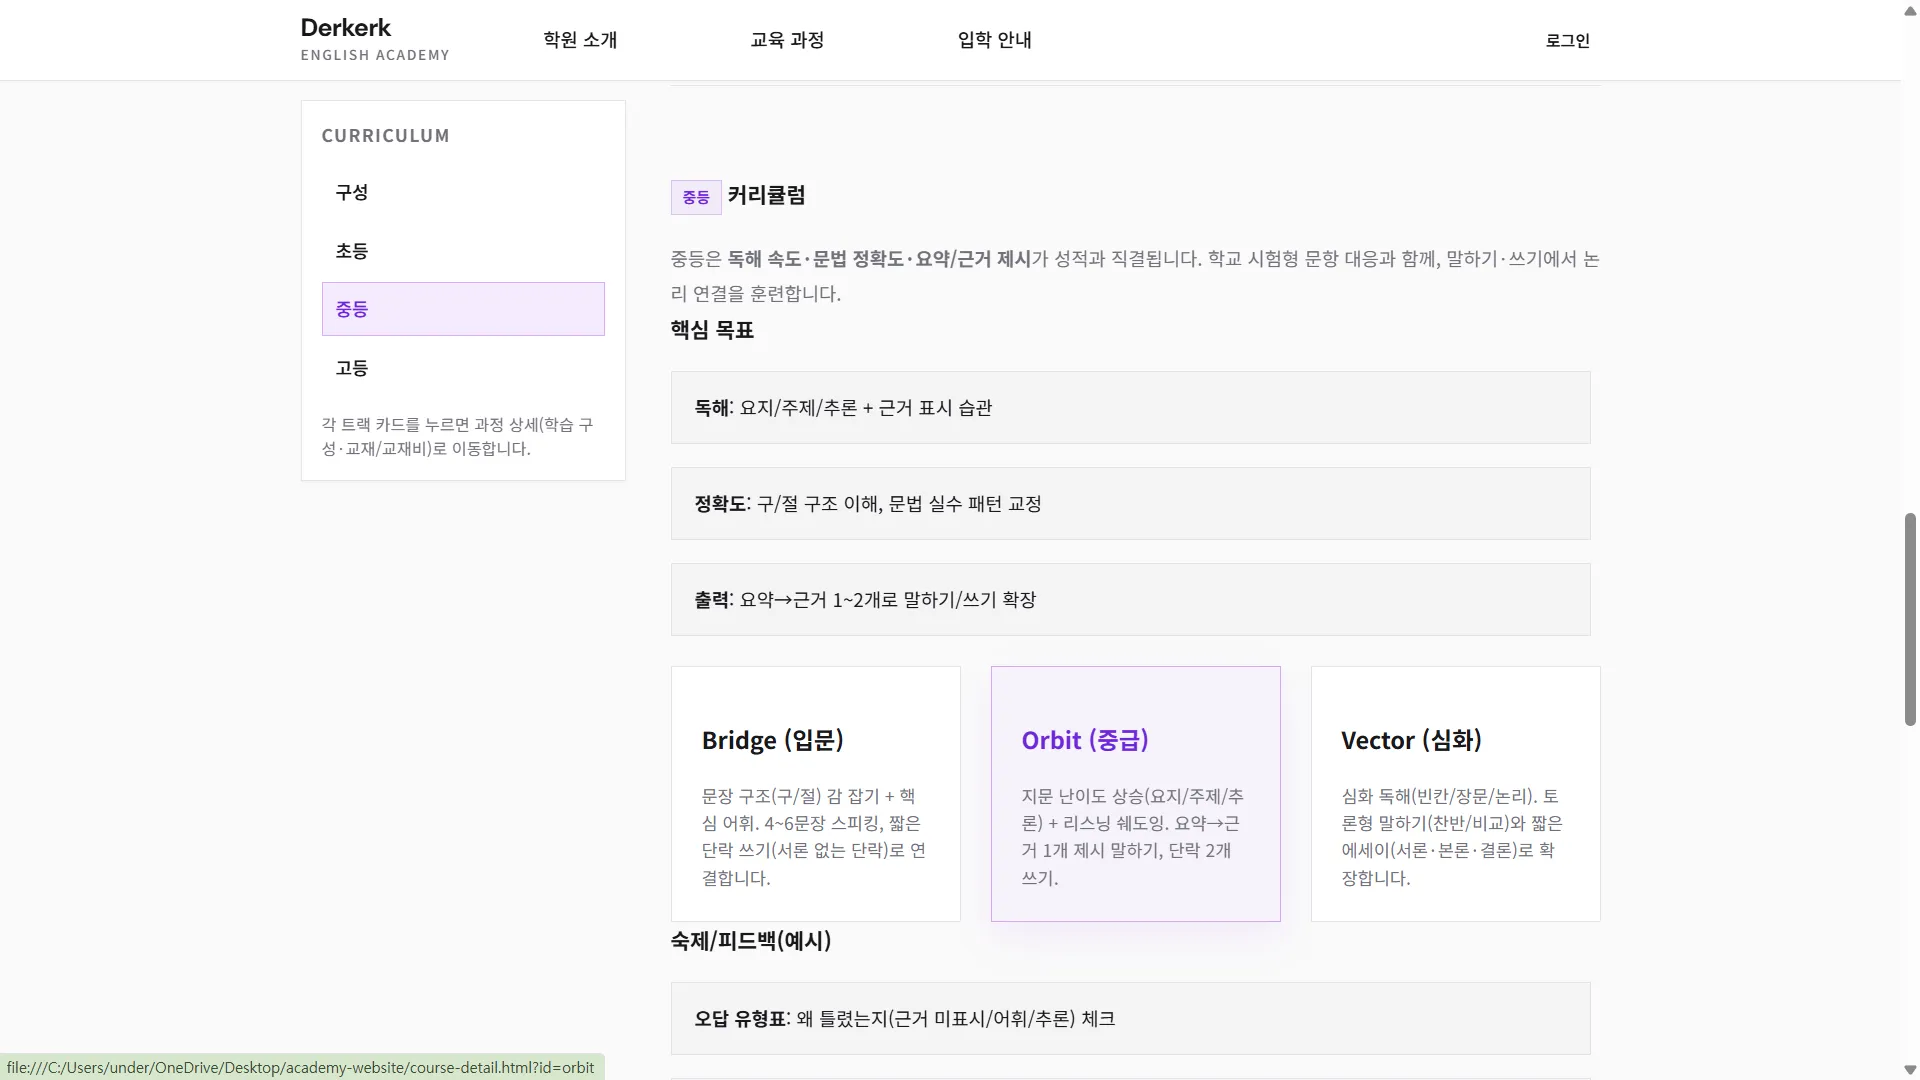Select 초등 in the curriculum sidebar

click(462, 251)
